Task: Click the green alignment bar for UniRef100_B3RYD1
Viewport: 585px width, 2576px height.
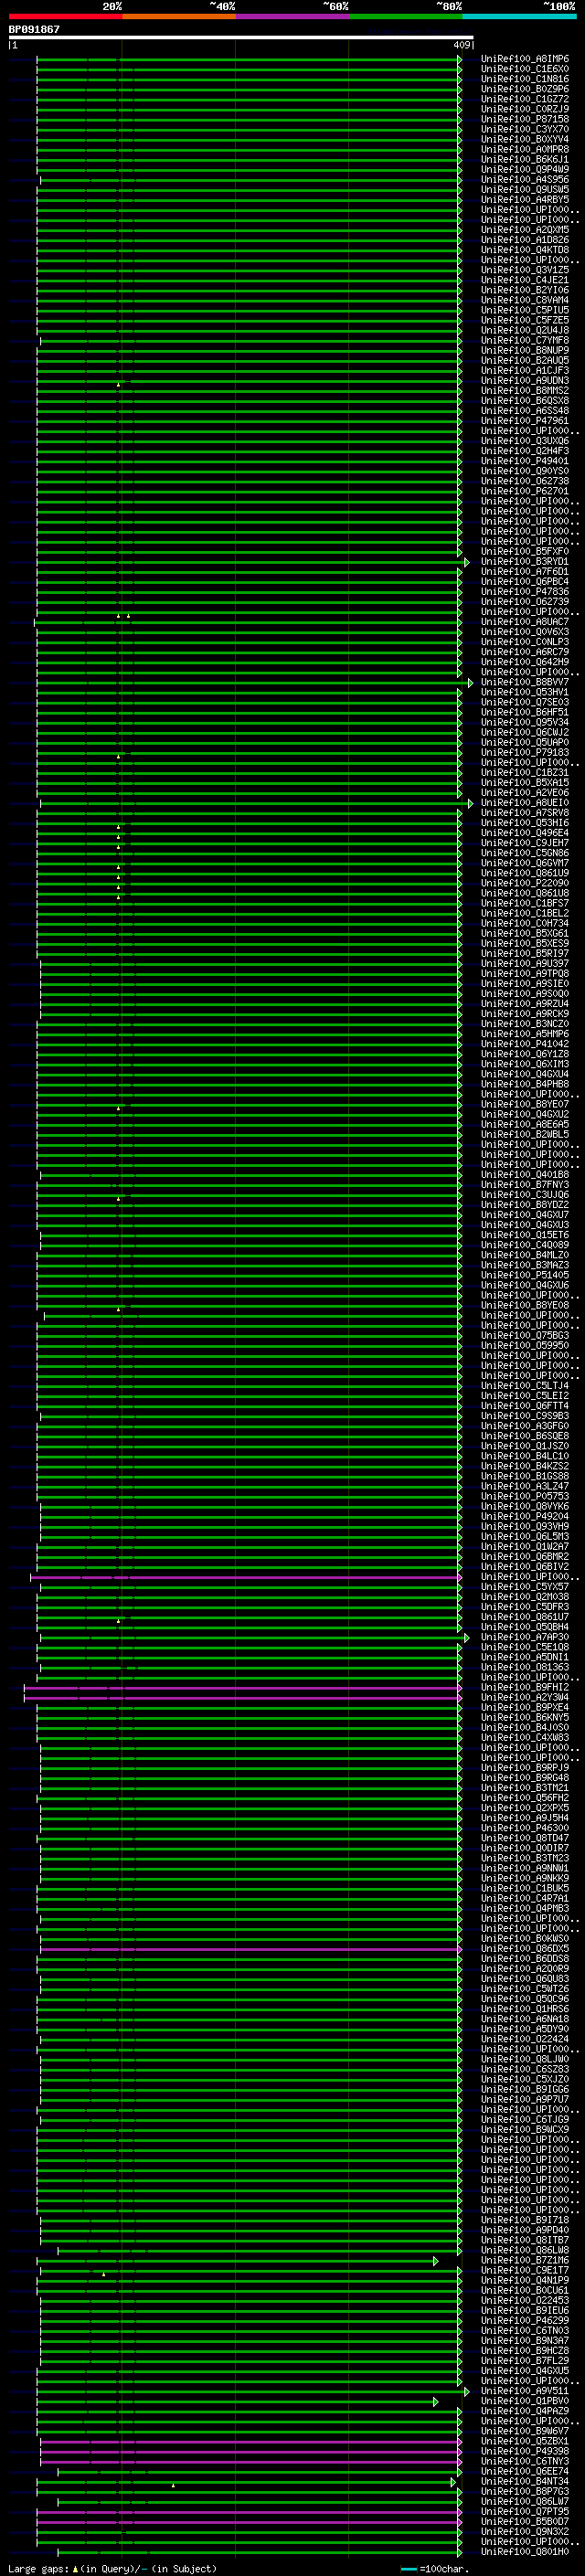Action: point(250,562)
